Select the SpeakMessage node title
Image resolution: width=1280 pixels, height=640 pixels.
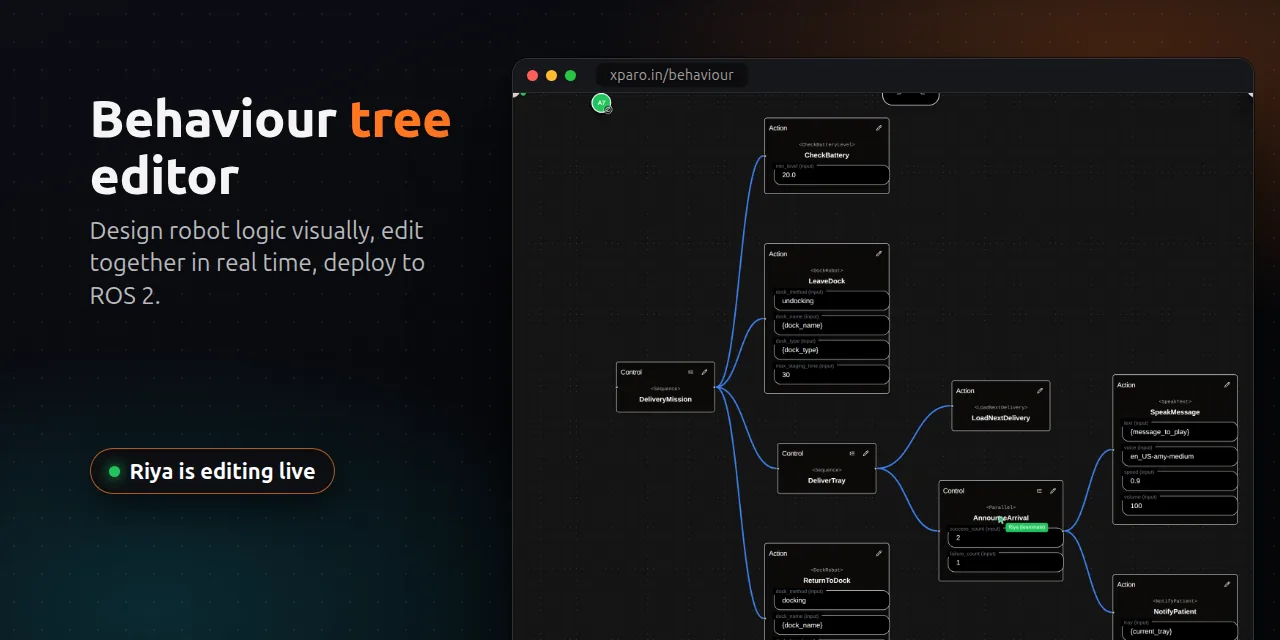coord(1175,412)
